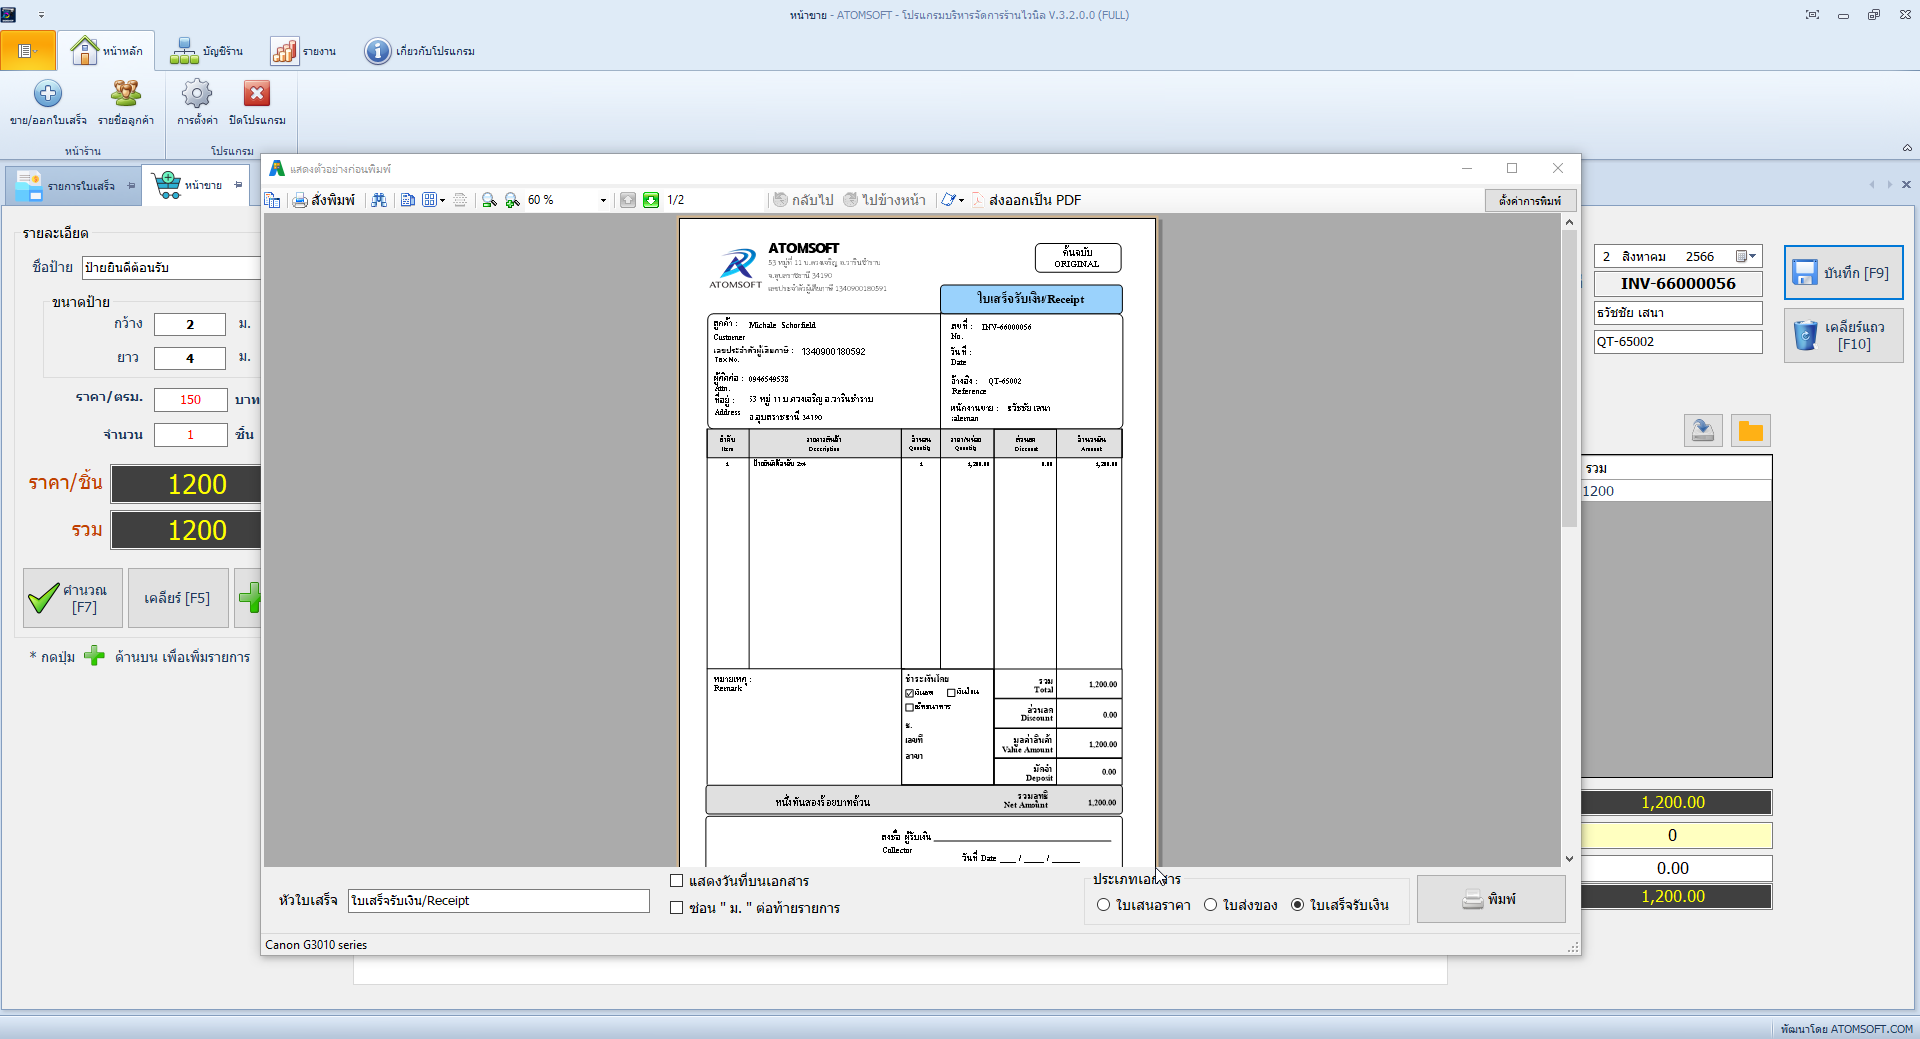Click the ไปข้างหน้า (forward) navigation button
Viewport: 1920px width, 1039px height.
point(885,200)
